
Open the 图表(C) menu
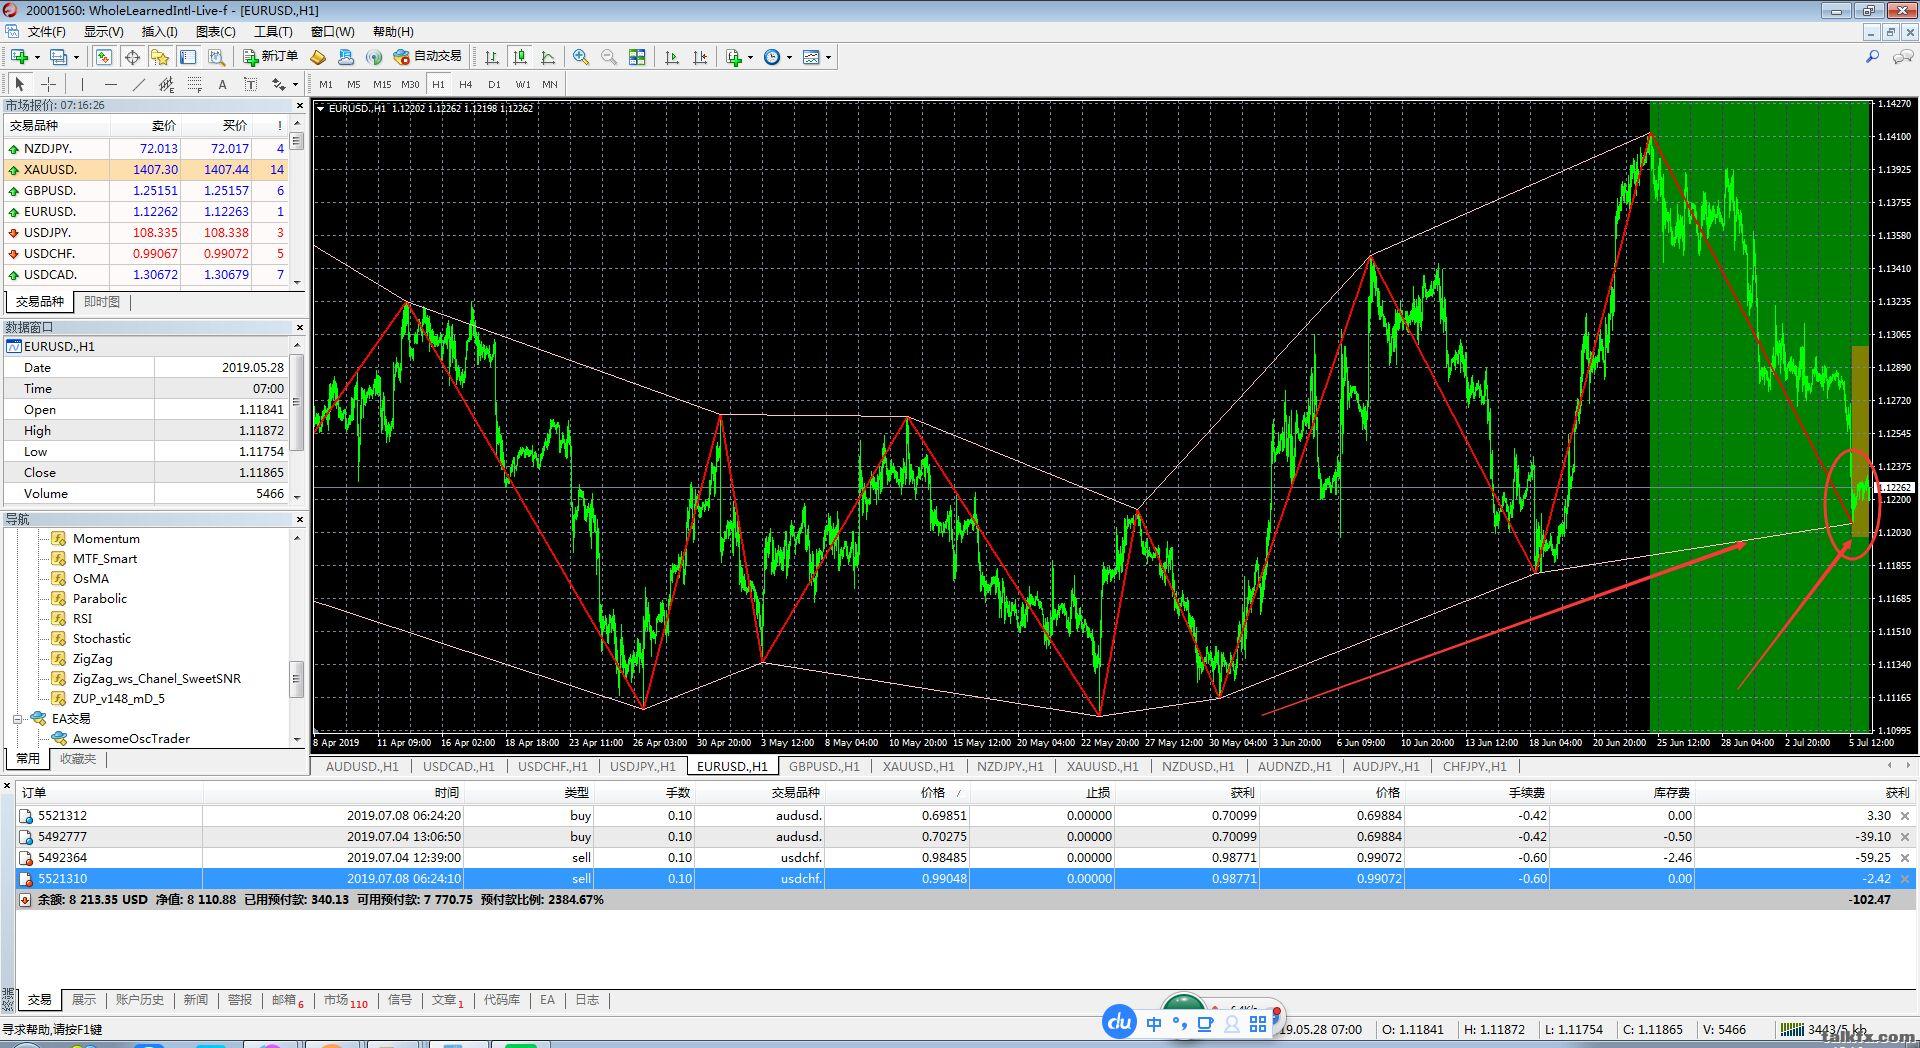pyautogui.click(x=215, y=32)
